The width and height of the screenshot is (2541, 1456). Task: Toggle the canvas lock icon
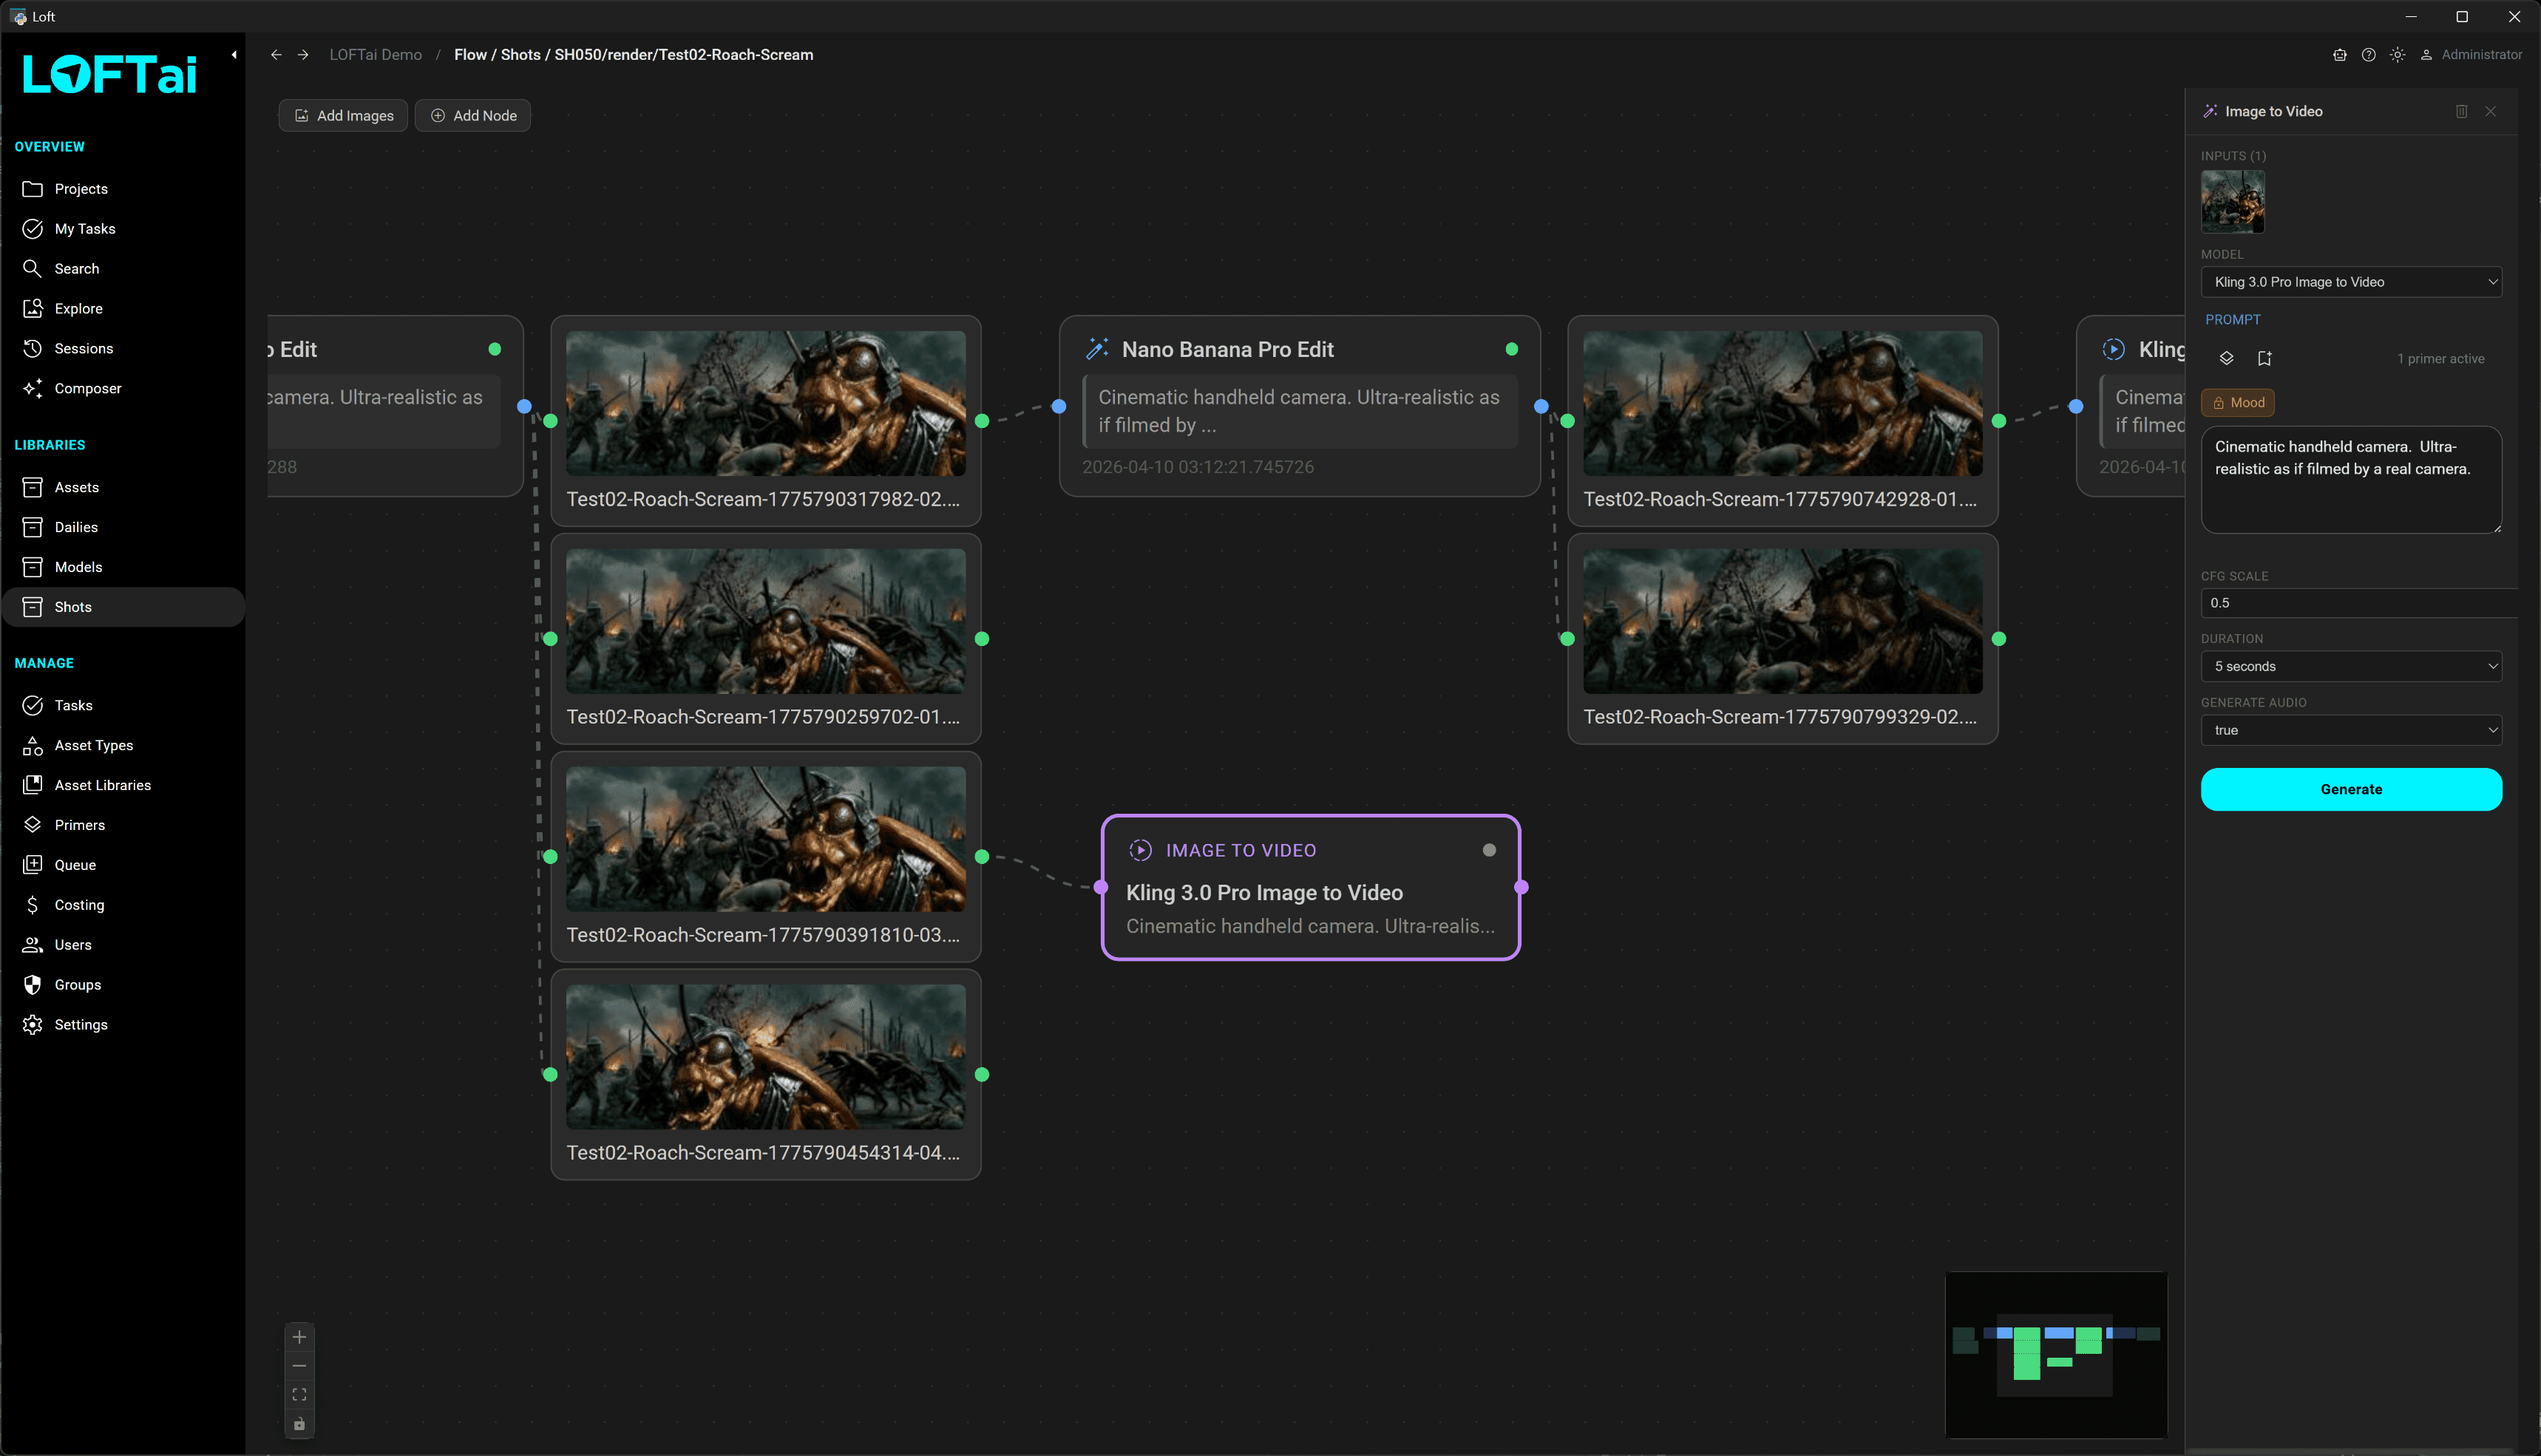click(x=299, y=1423)
